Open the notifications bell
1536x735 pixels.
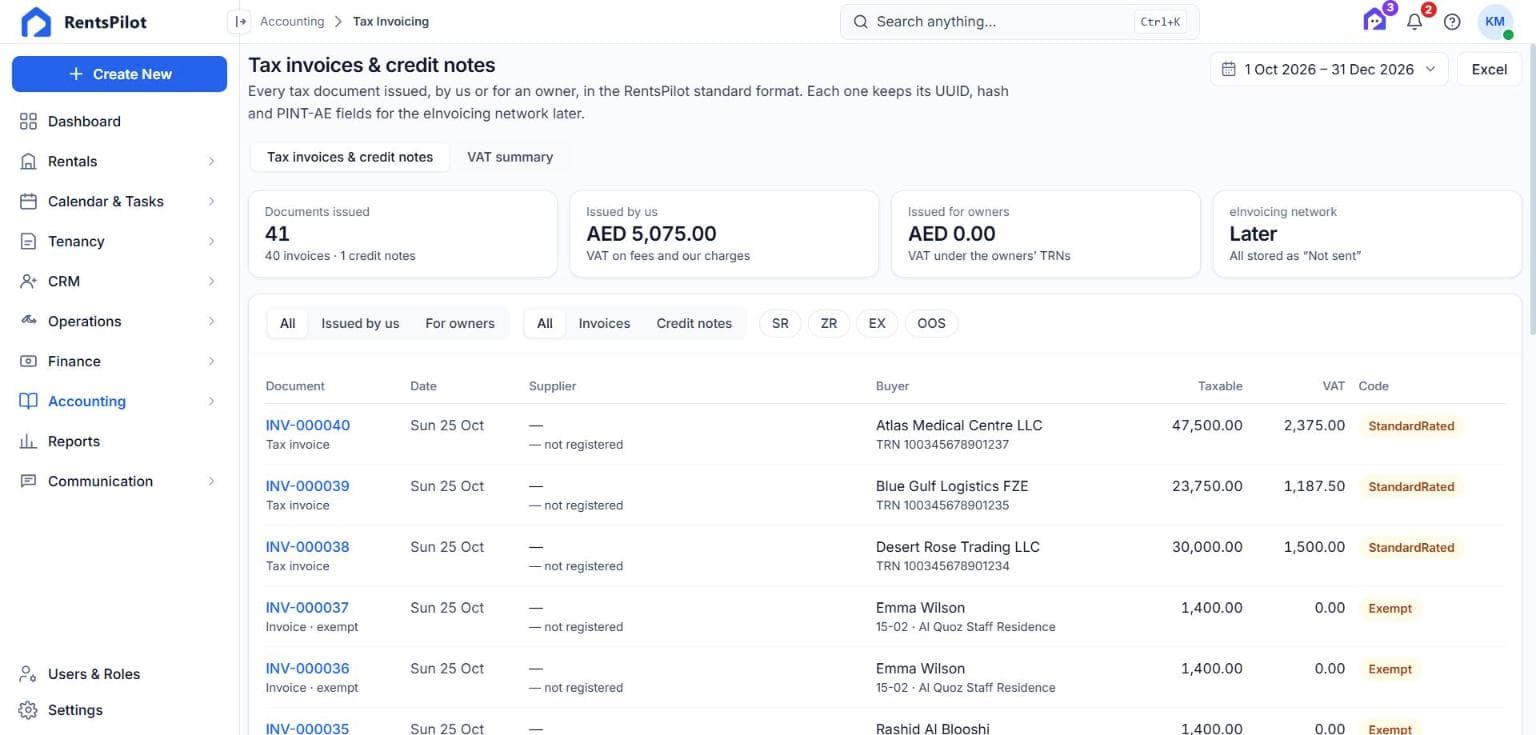pos(1414,21)
